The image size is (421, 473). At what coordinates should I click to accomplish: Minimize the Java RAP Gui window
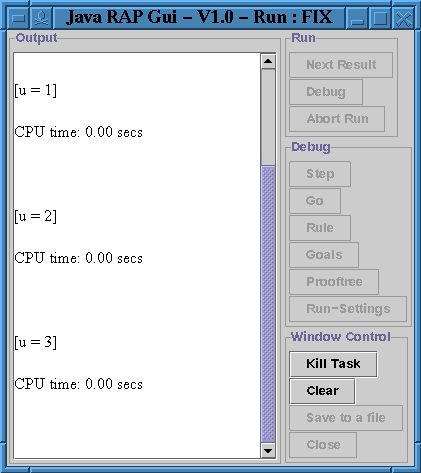(357, 18)
